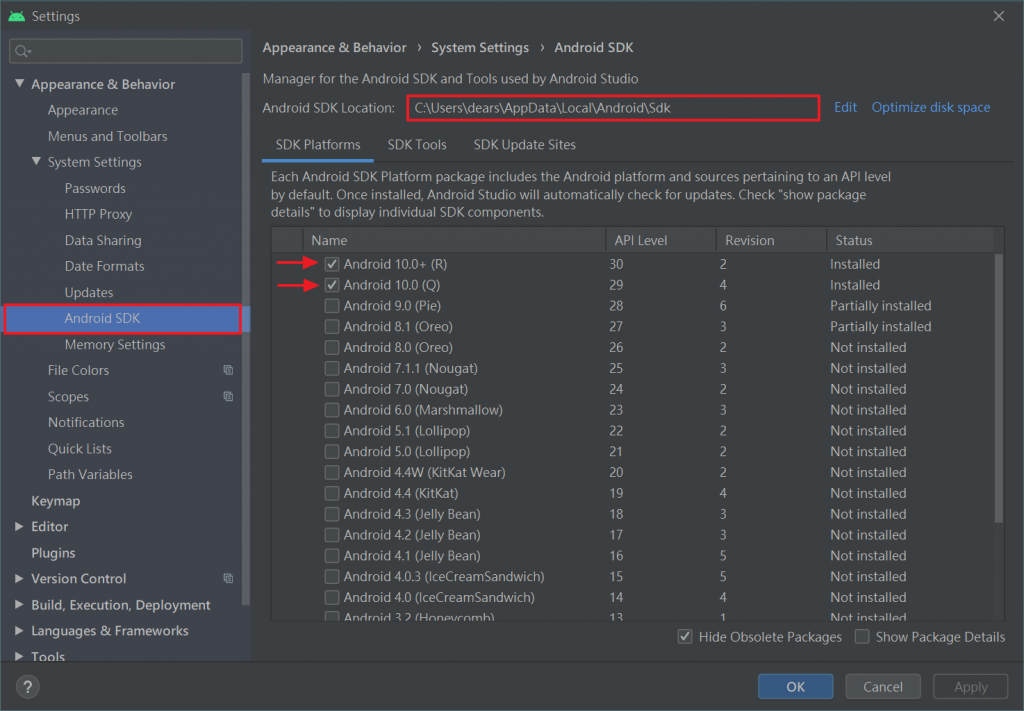
Task: Confirm settings with OK button
Action: tap(795, 687)
